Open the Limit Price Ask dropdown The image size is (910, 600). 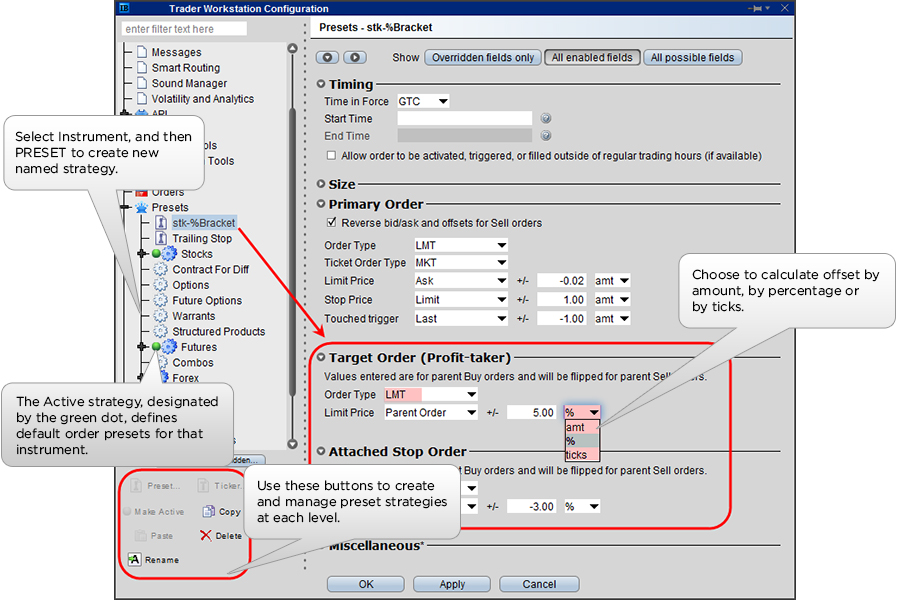click(x=461, y=281)
